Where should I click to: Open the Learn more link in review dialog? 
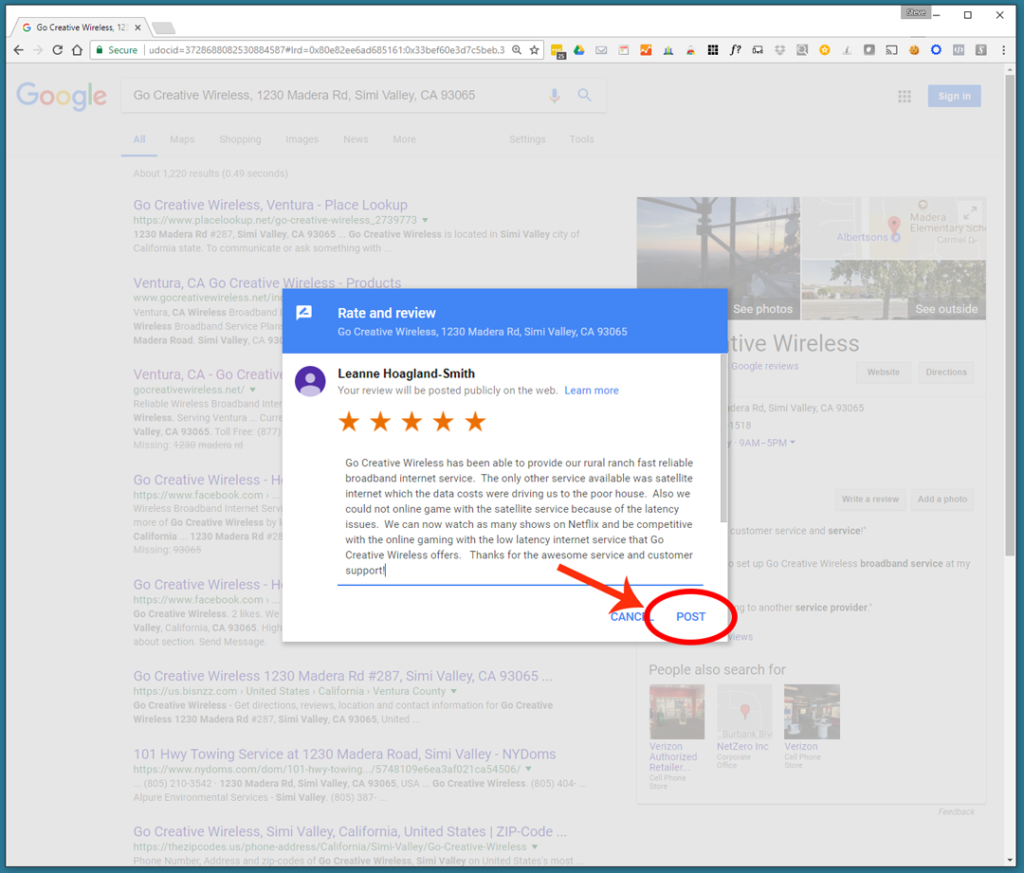point(591,391)
